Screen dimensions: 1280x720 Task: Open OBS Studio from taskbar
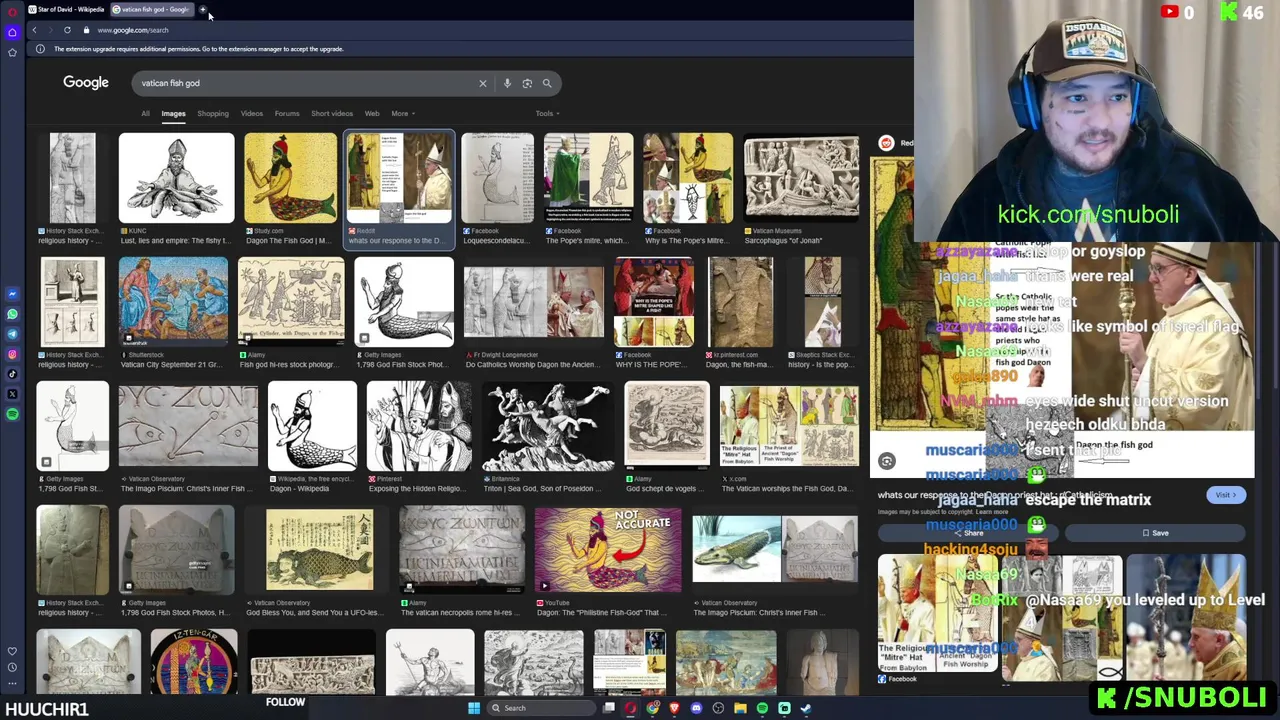click(718, 708)
